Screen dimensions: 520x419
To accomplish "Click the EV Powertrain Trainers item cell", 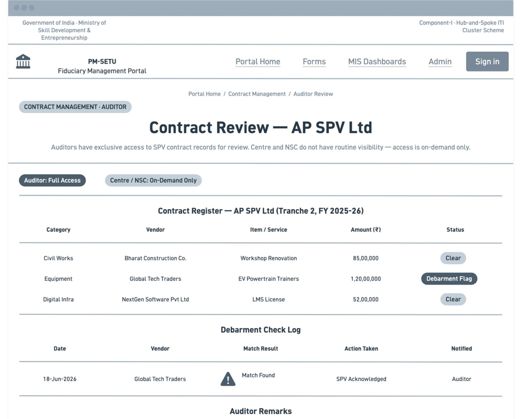I will pos(269,279).
